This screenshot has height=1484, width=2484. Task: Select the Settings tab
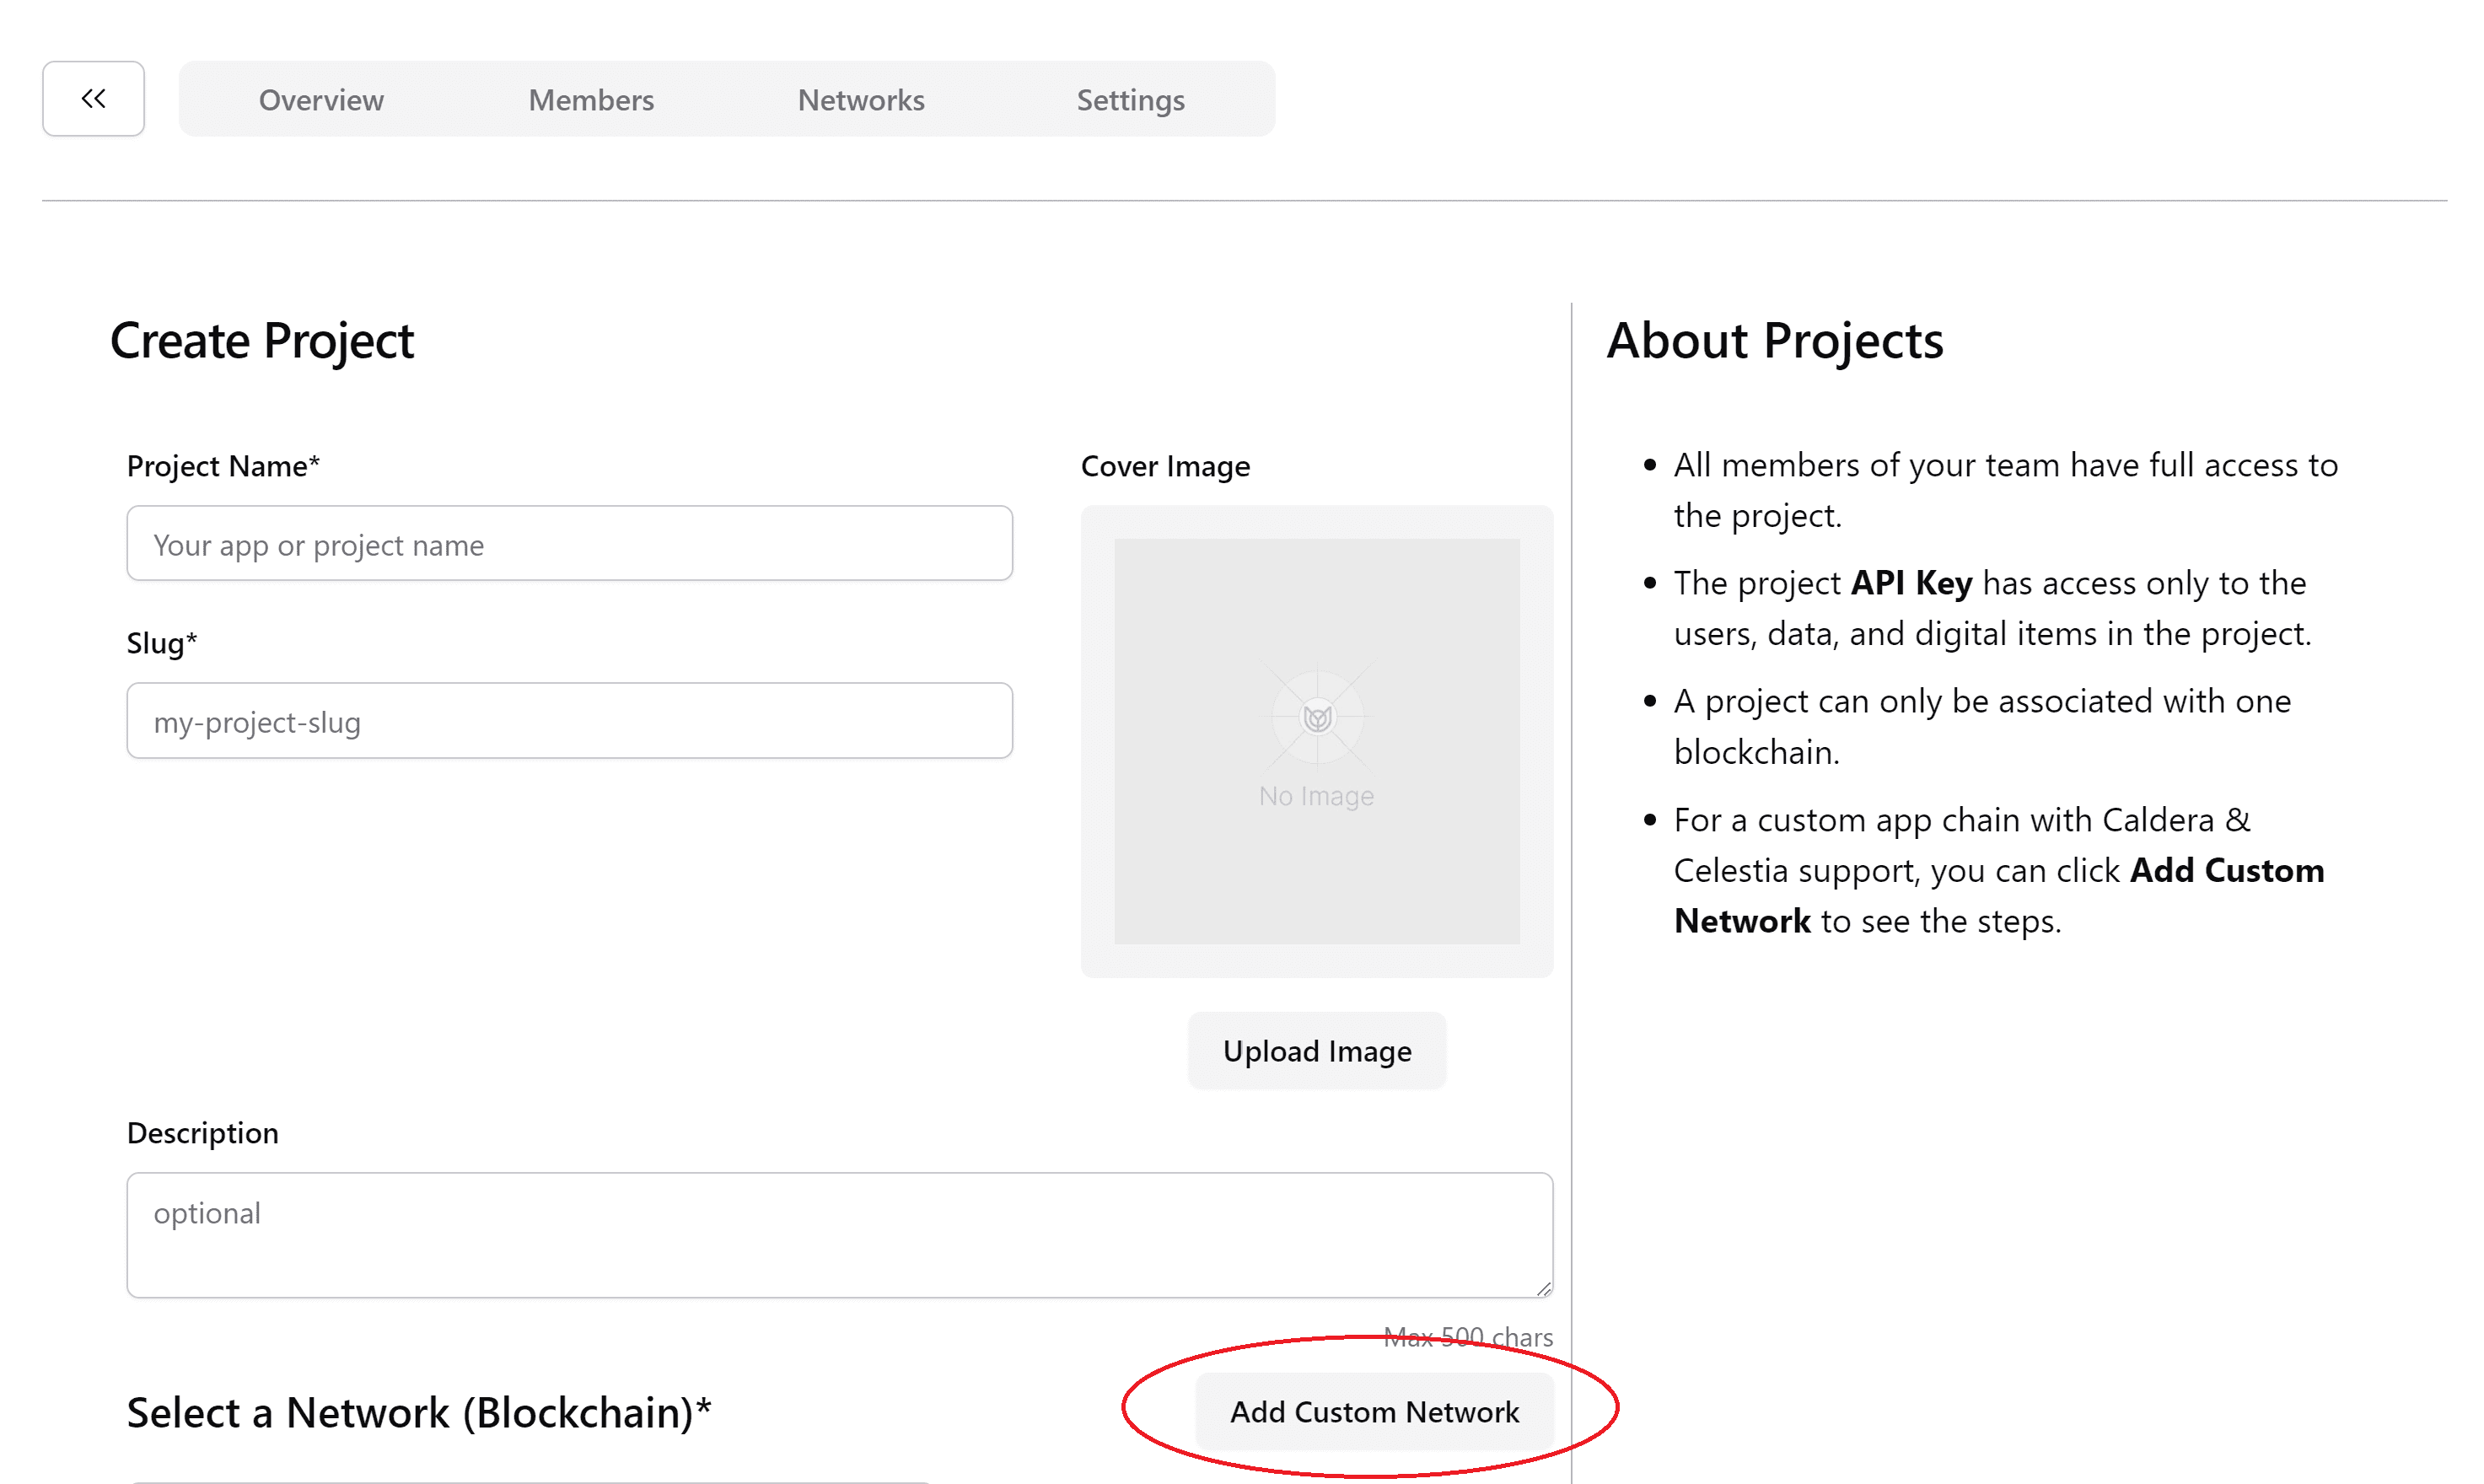point(1130,100)
